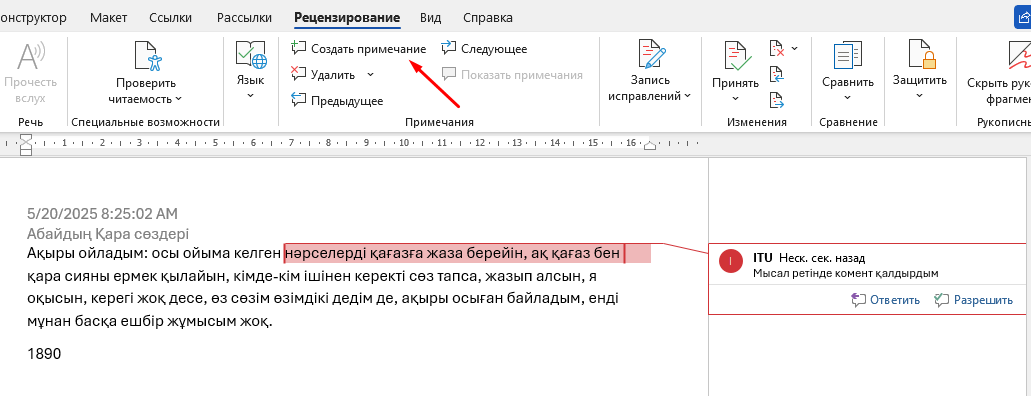Click the previous change icon in Изменения
The height and width of the screenshot is (396, 1031).
tap(777, 74)
